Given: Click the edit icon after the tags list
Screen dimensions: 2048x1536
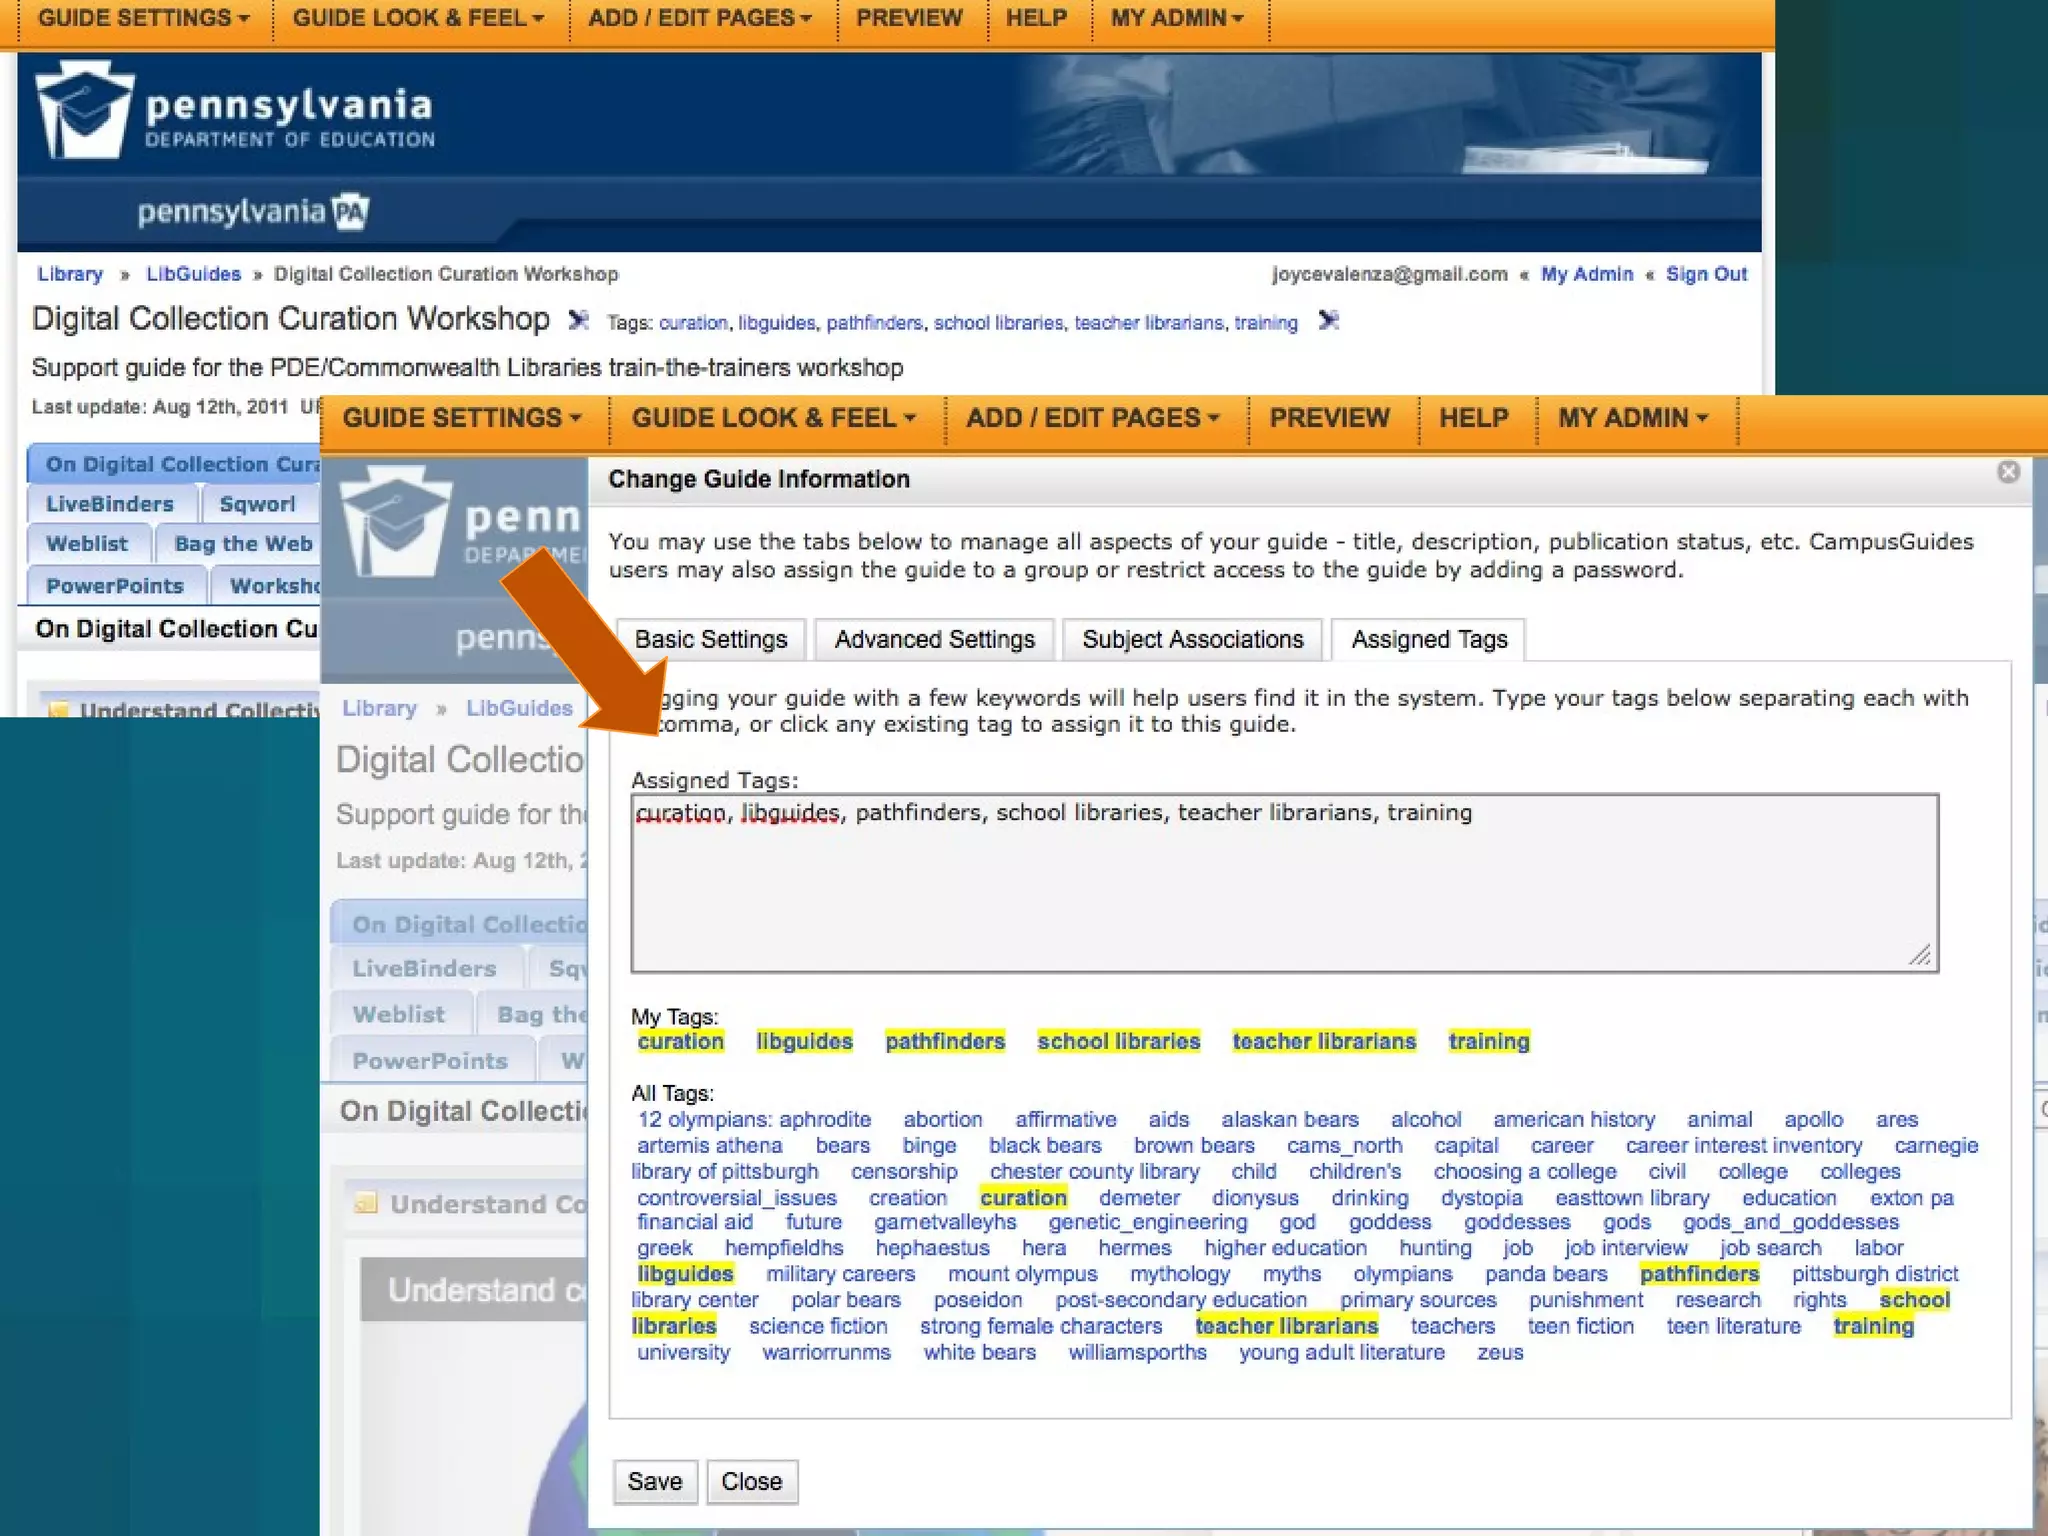Looking at the screenshot, I should point(1328,321).
